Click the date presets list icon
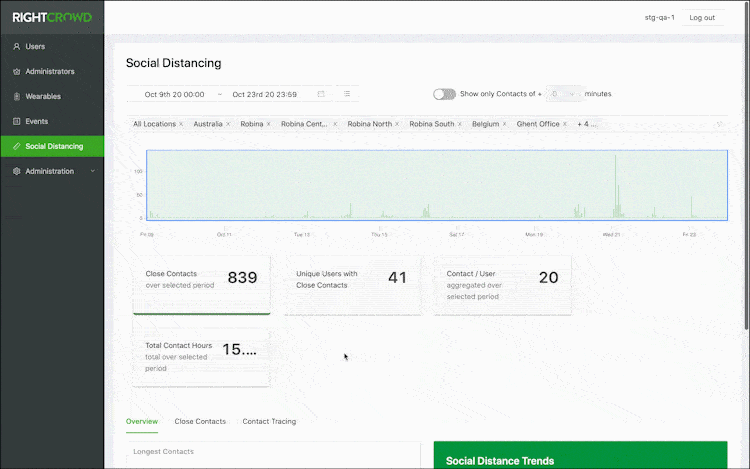 pyautogui.click(x=347, y=94)
